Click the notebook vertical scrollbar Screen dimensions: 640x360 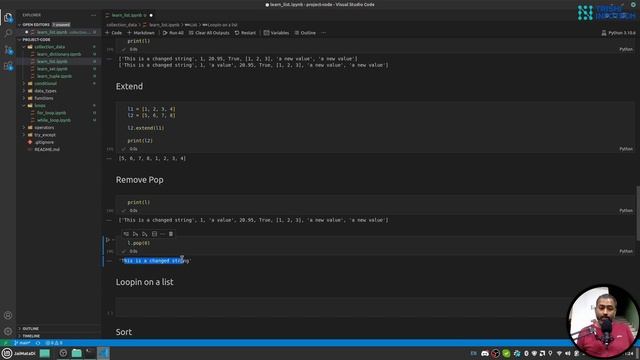point(638,213)
